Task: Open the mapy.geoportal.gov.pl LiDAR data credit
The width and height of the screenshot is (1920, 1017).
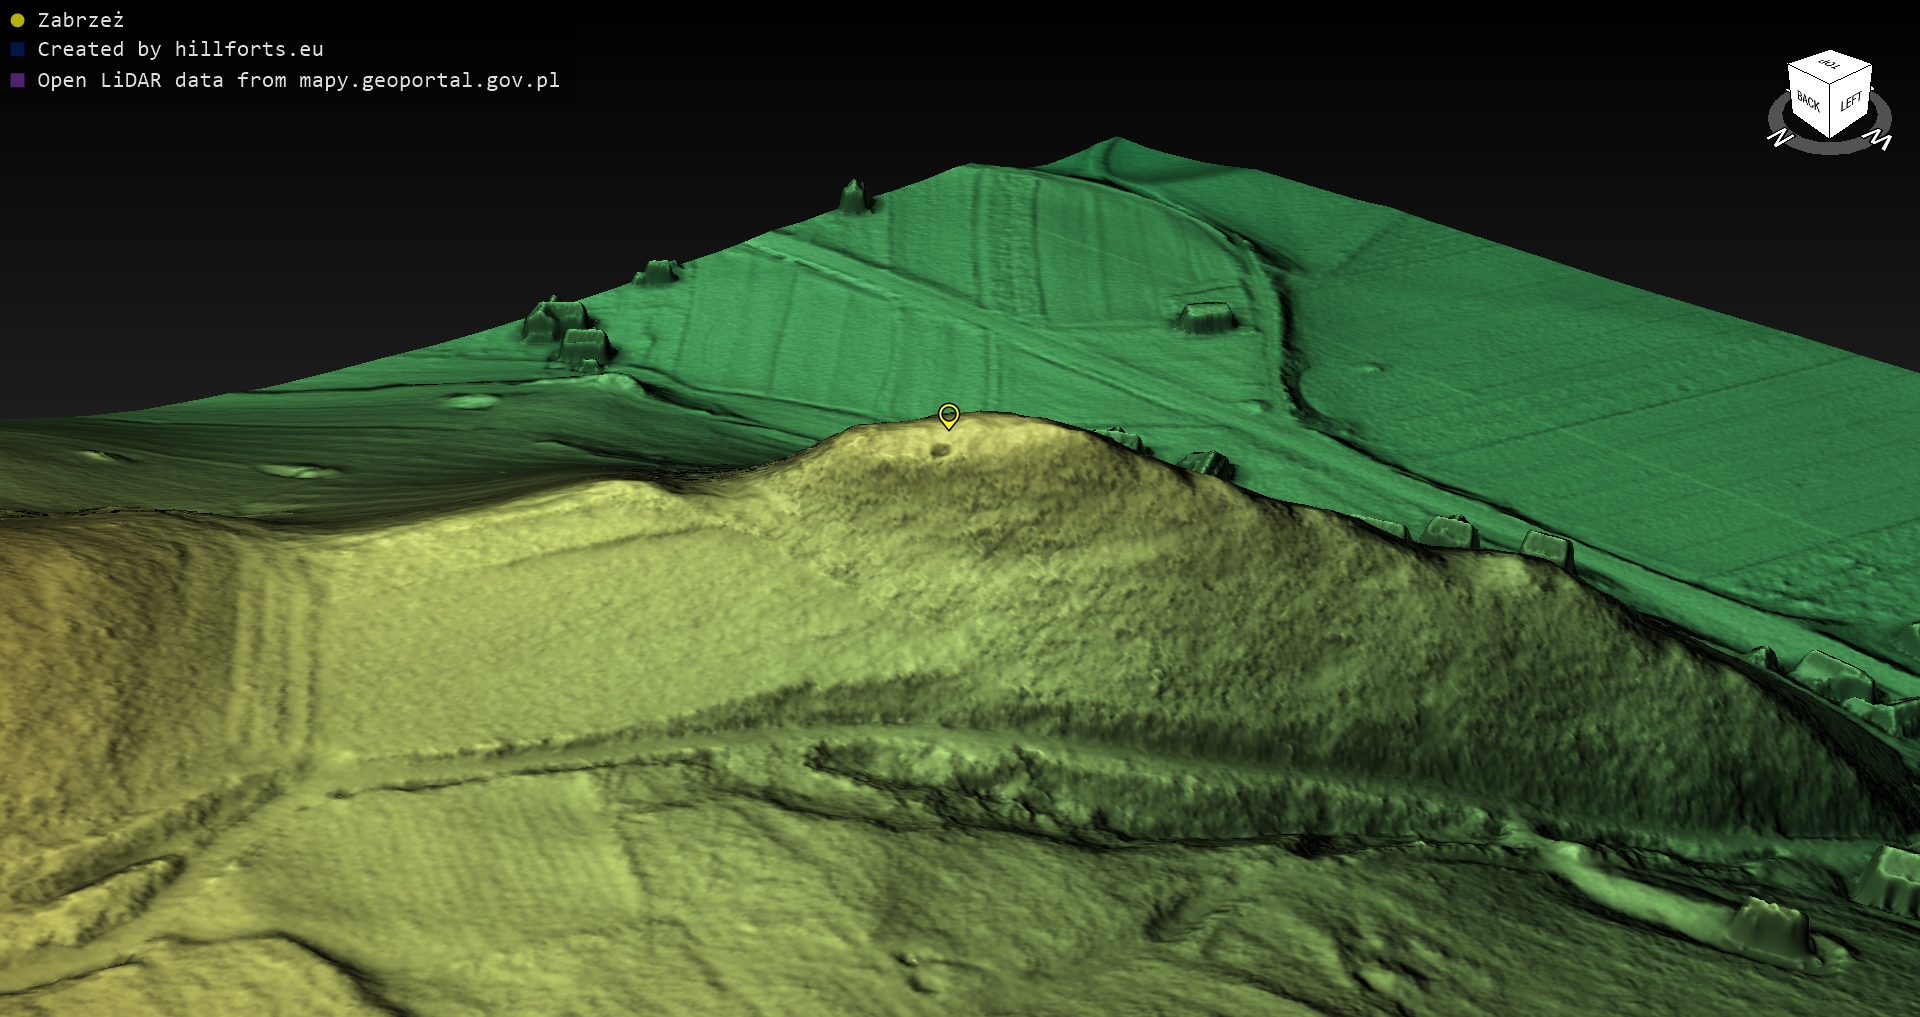Action: 298,80
